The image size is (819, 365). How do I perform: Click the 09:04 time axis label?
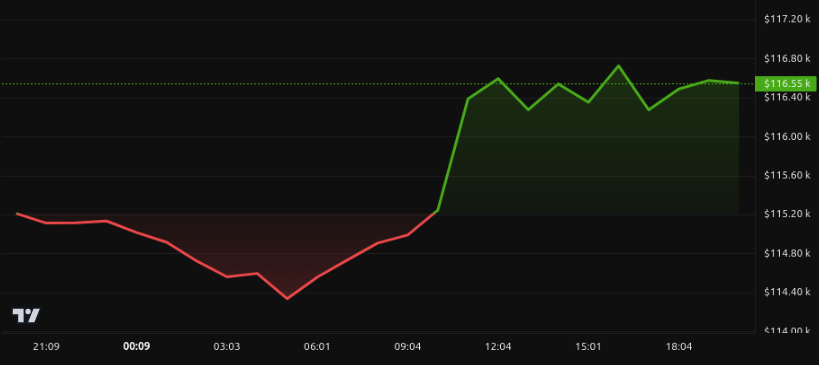[407, 347]
